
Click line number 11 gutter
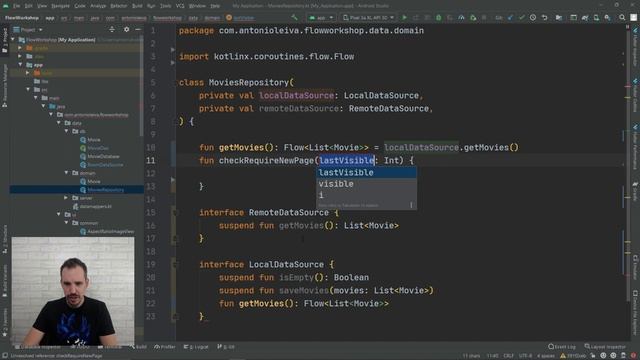151,160
